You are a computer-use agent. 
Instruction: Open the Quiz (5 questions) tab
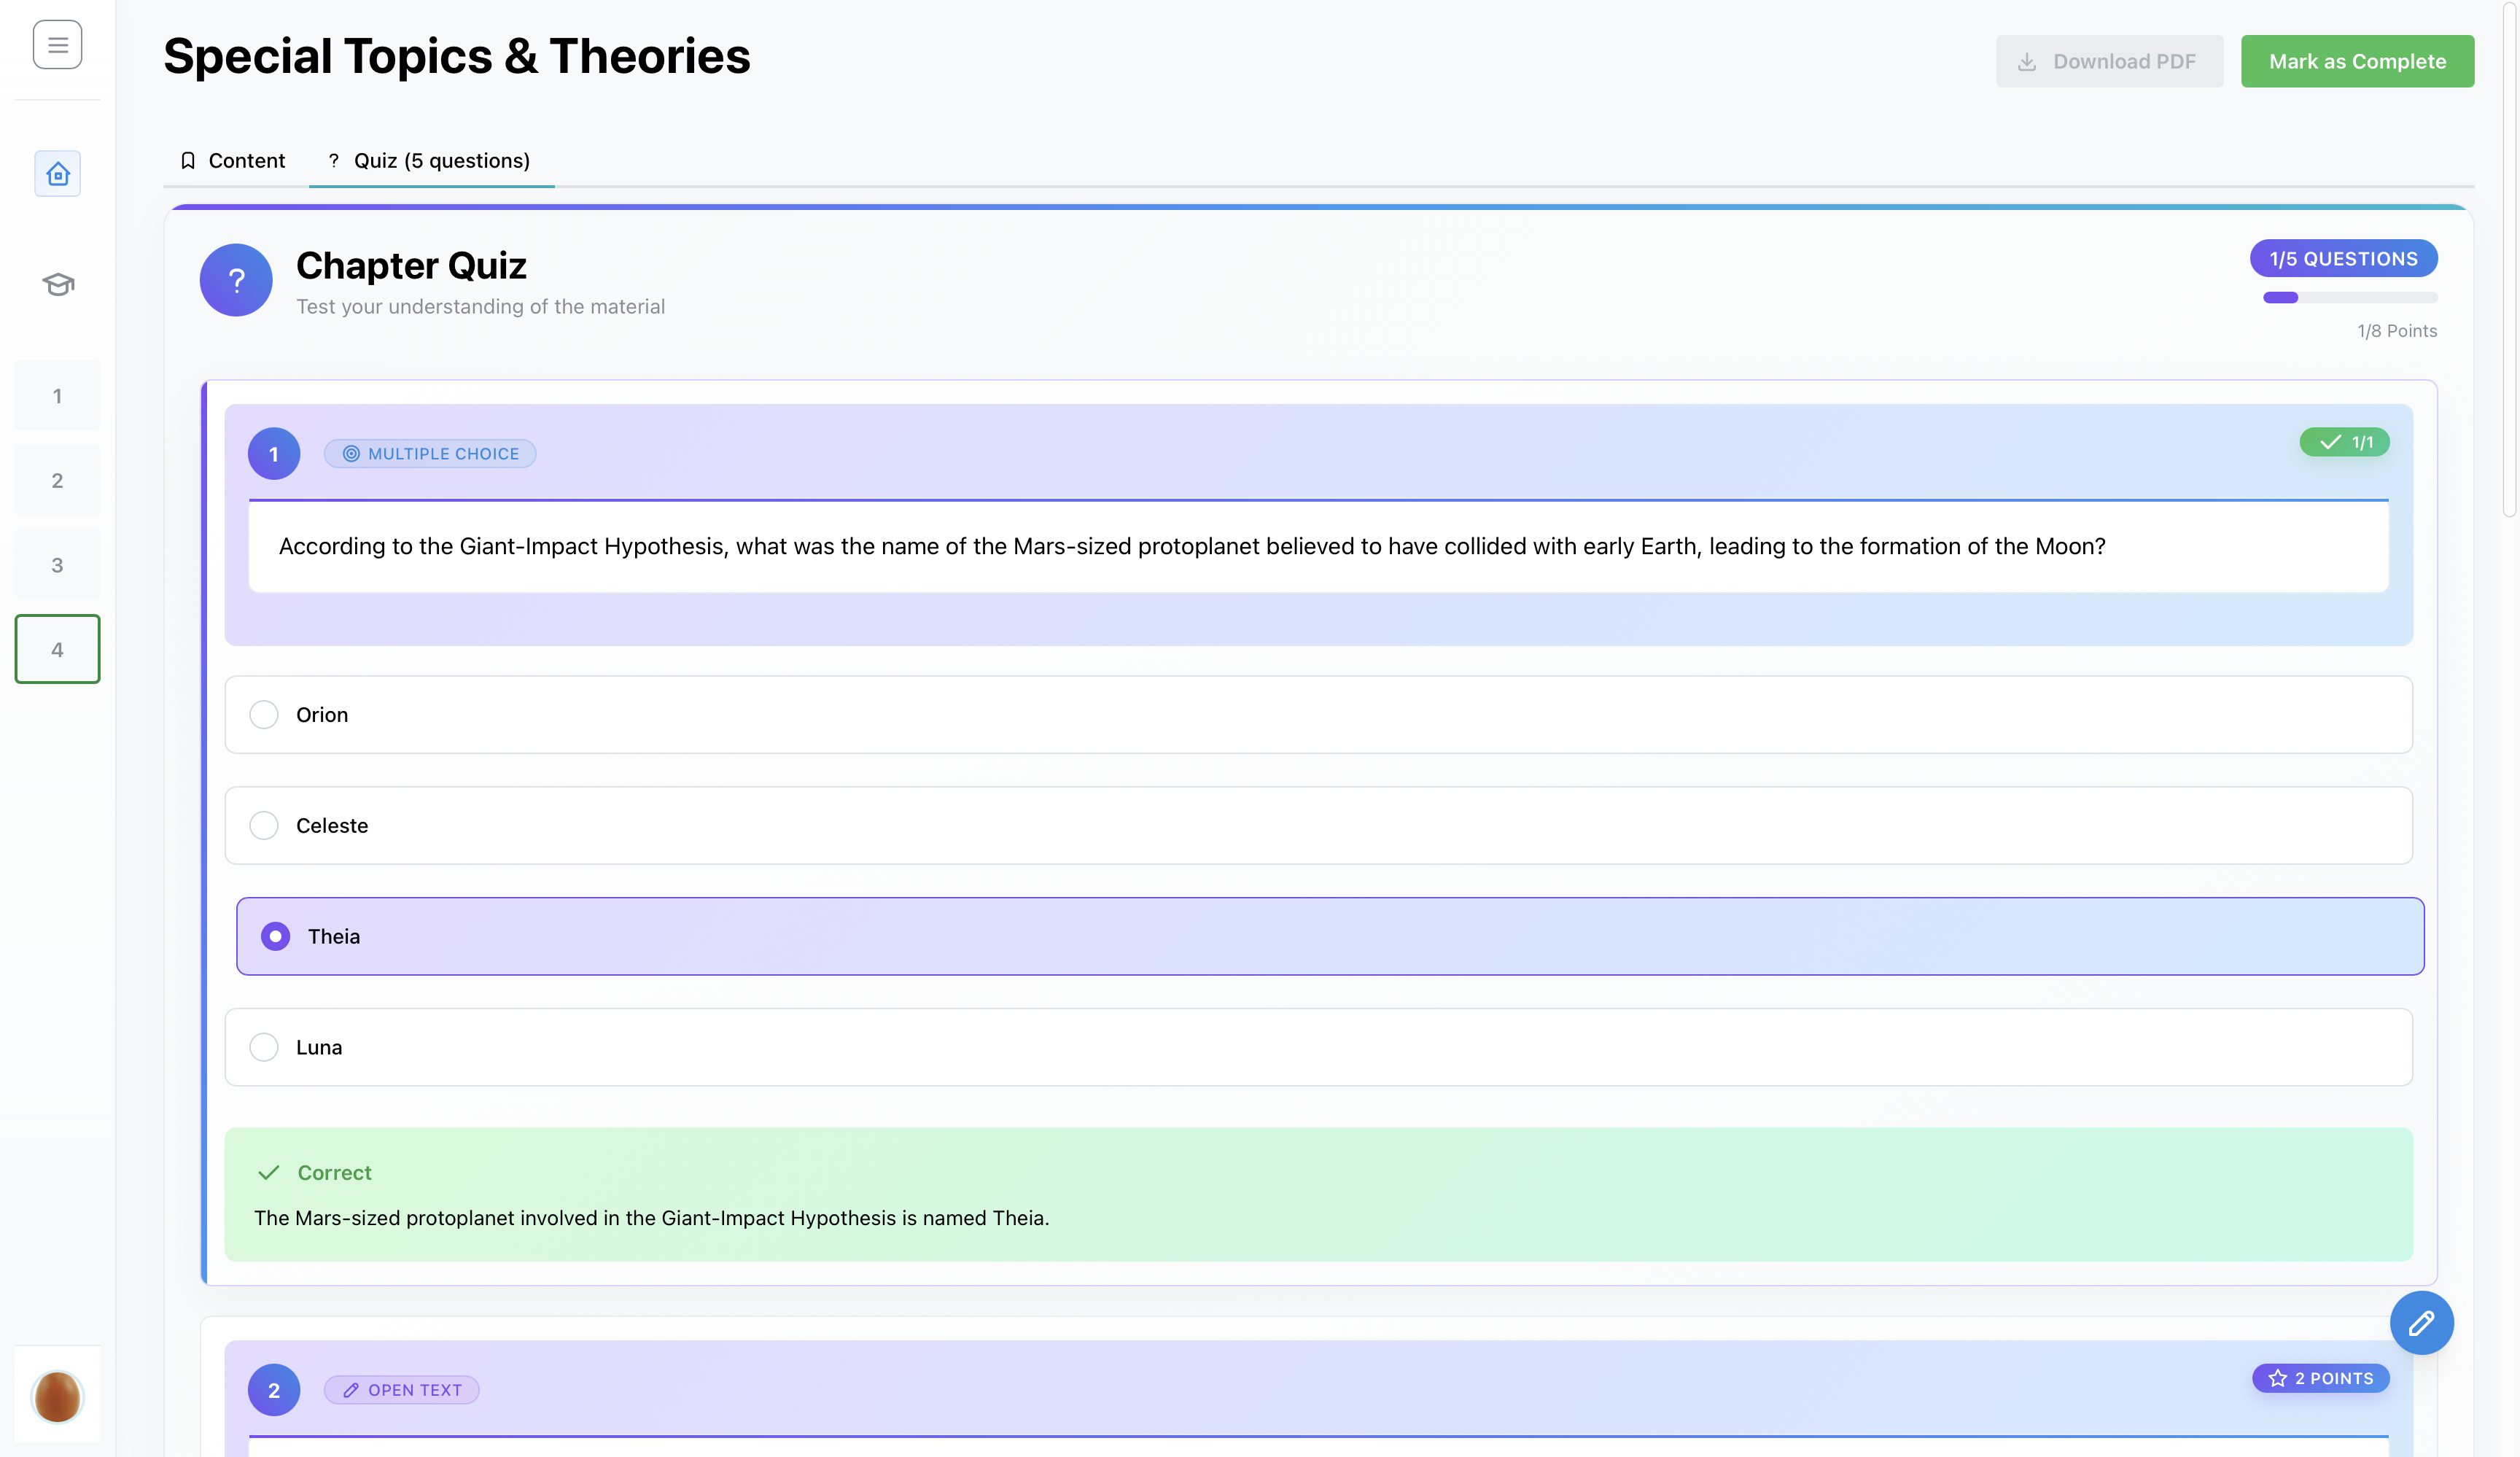(x=431, y=161)
